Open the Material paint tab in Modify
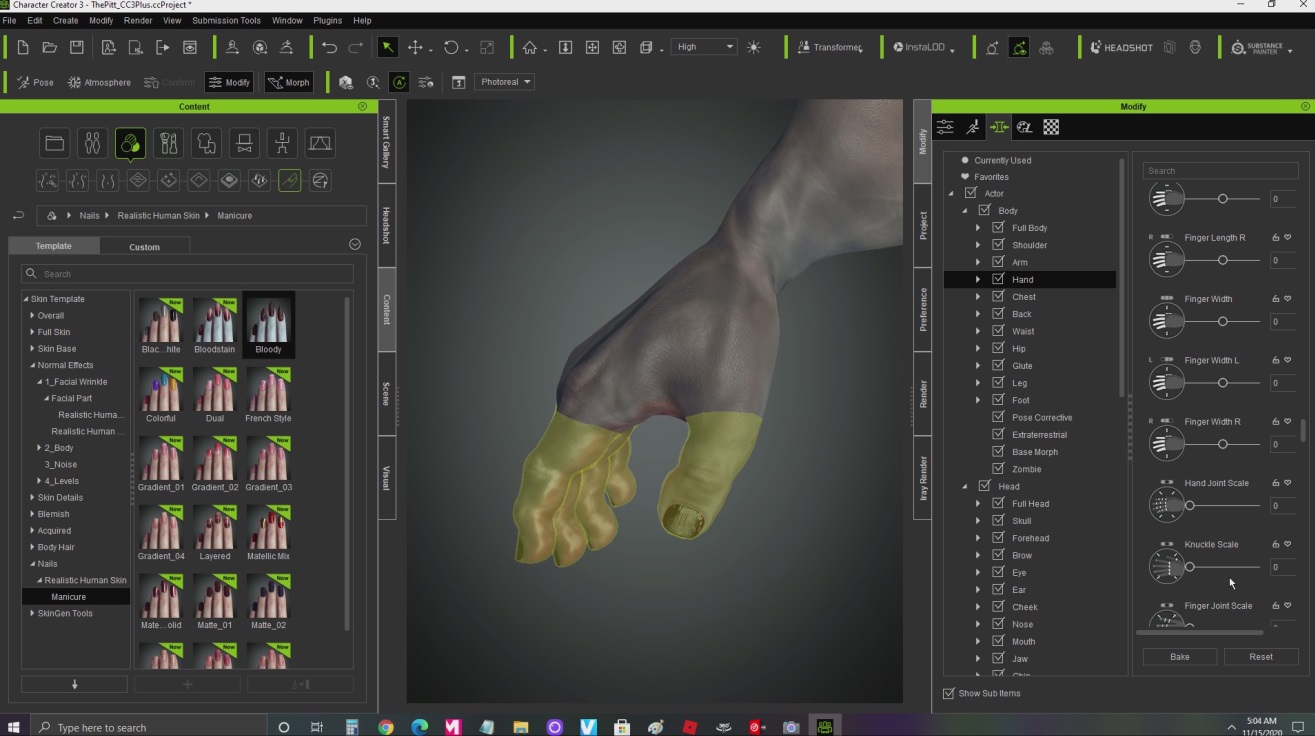This screenshot has width=1315, height=736. (1024, 127)
